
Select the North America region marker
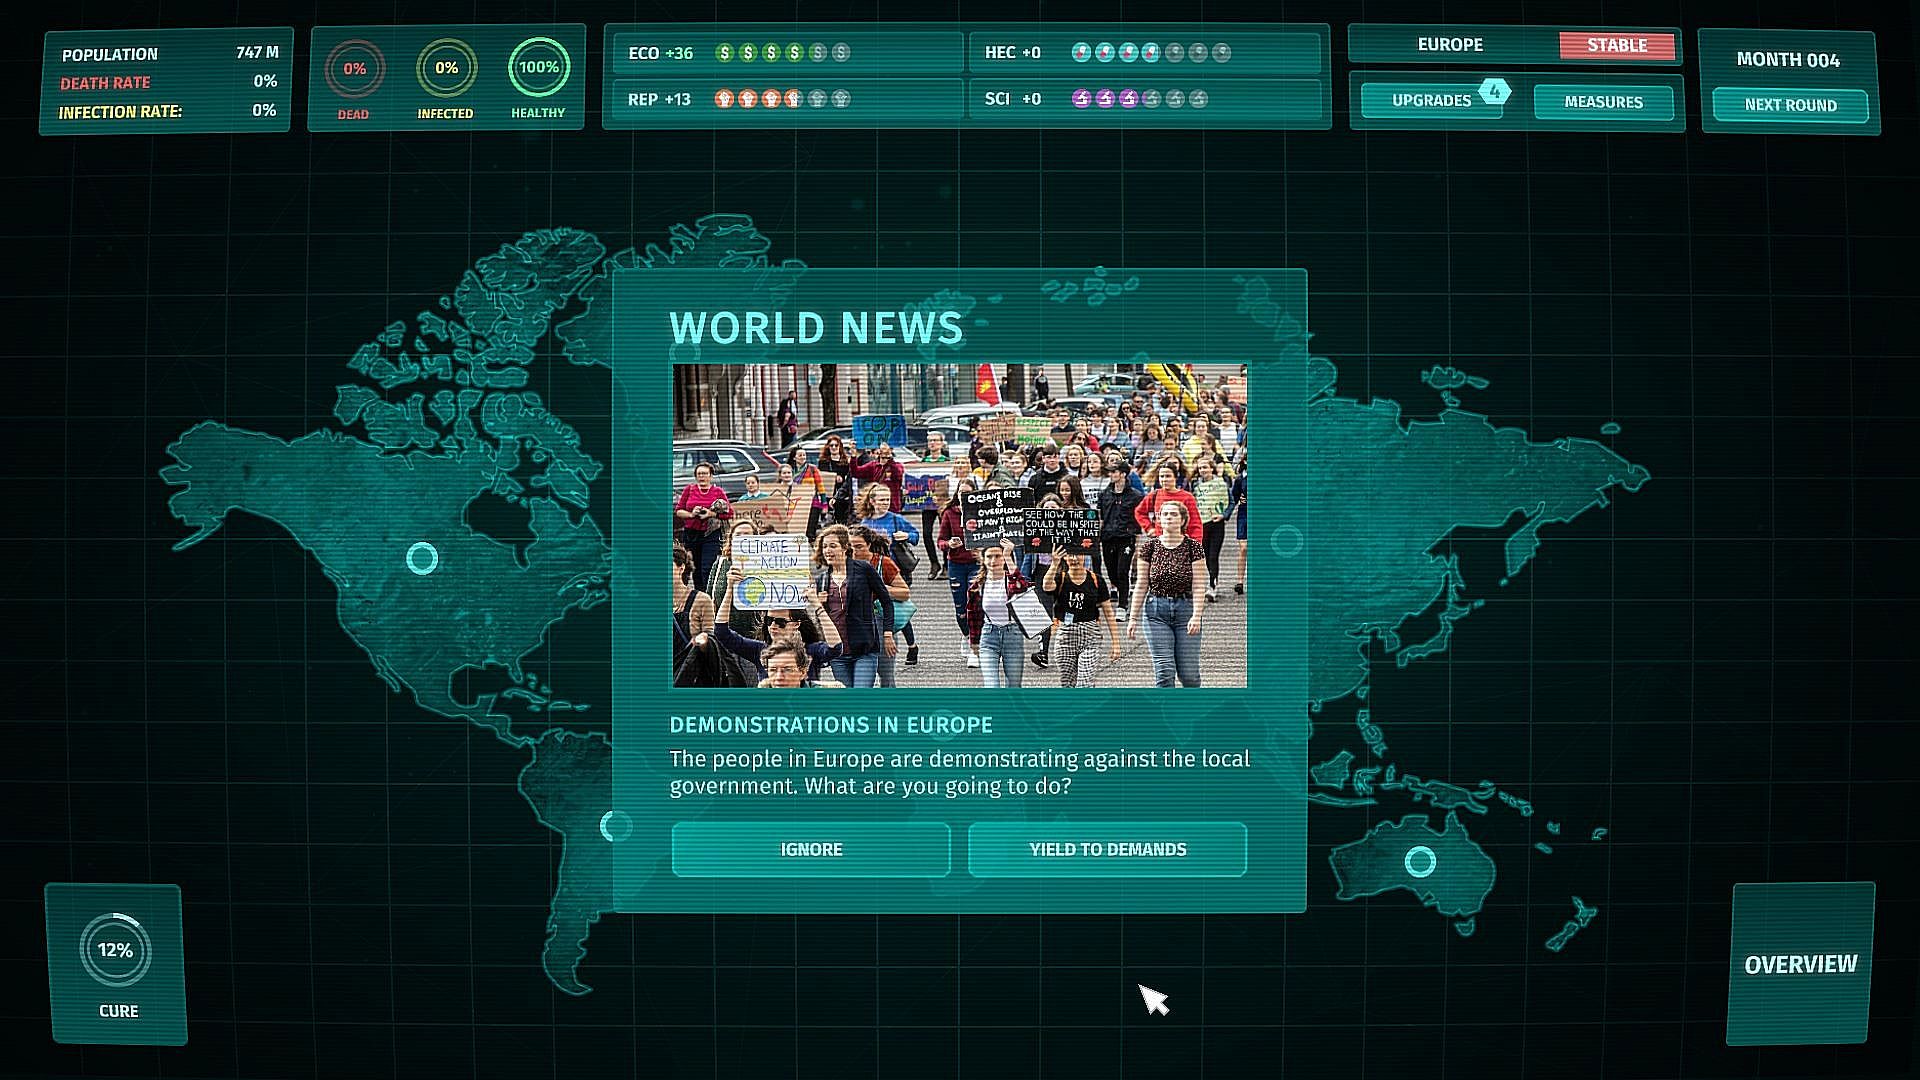tap(422, 558)
